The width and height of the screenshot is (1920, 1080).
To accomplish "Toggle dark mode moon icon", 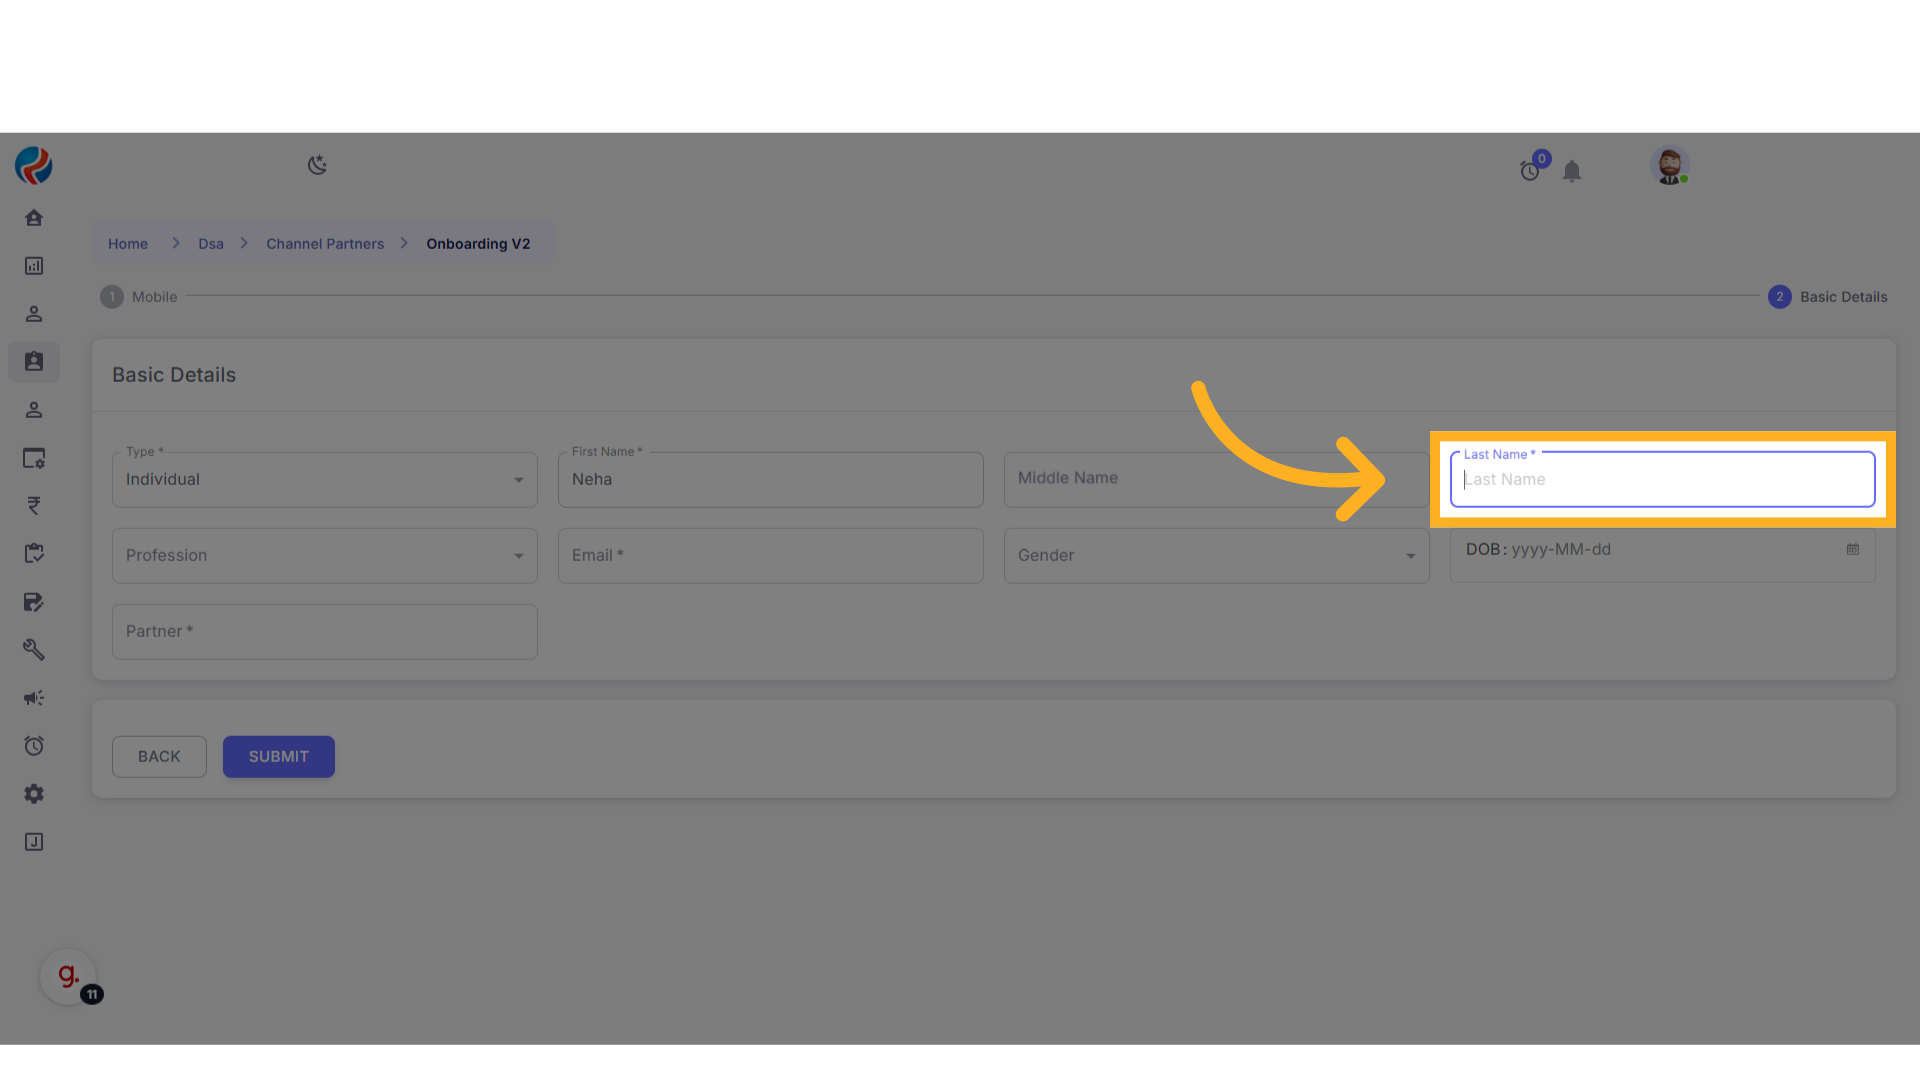I will pyautogui.click(x=317, y=165).
